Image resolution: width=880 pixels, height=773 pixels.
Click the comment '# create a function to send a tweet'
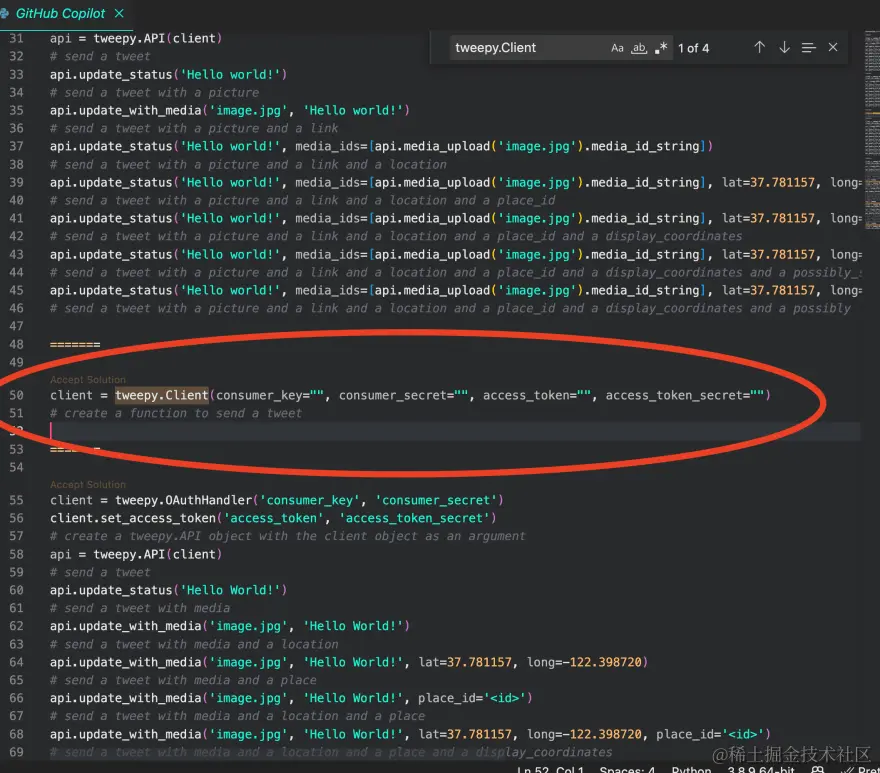(x=176, y=413)
